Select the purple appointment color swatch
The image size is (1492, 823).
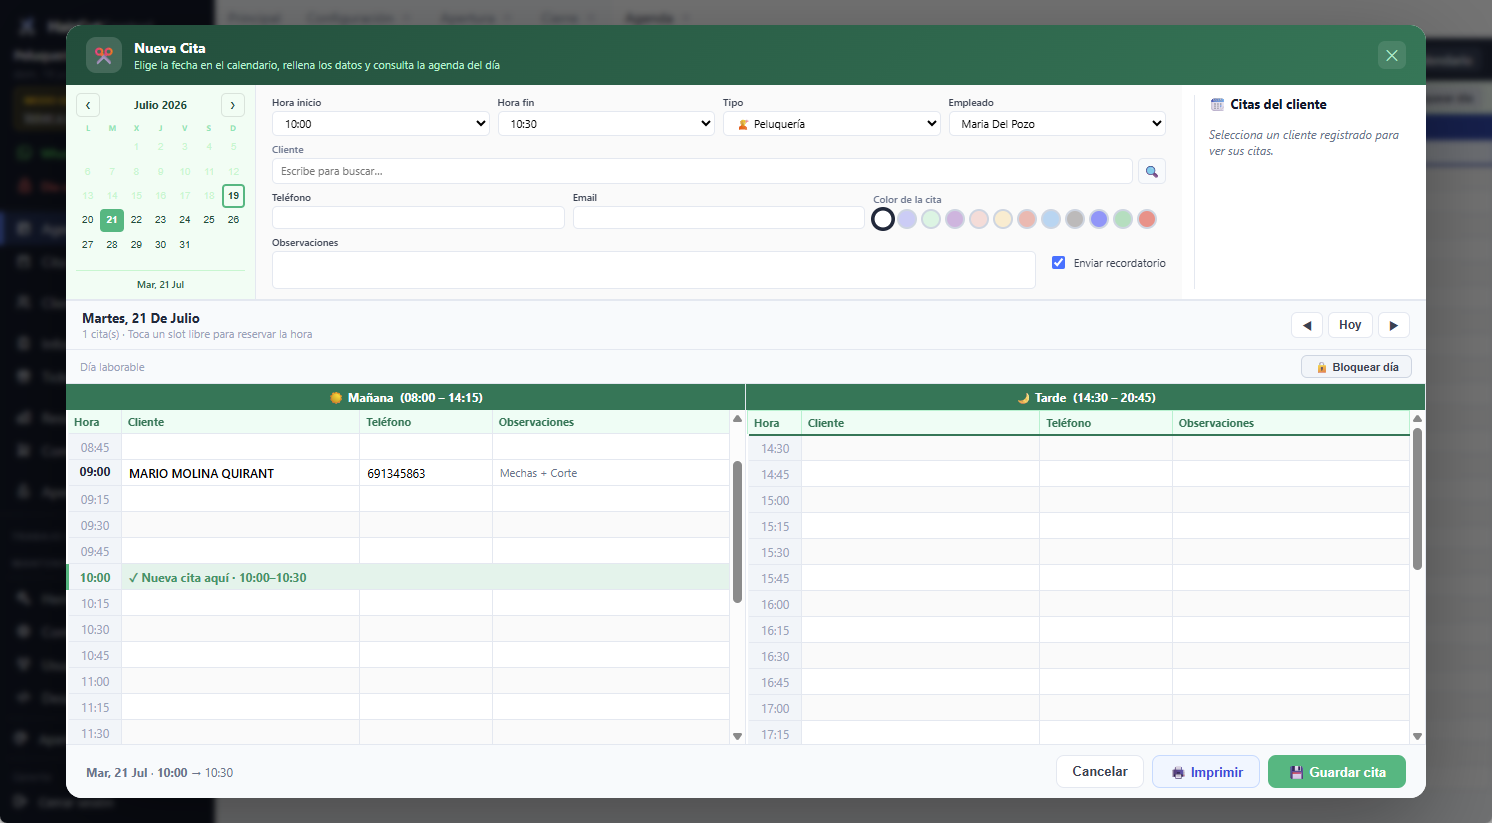point(955,219)
